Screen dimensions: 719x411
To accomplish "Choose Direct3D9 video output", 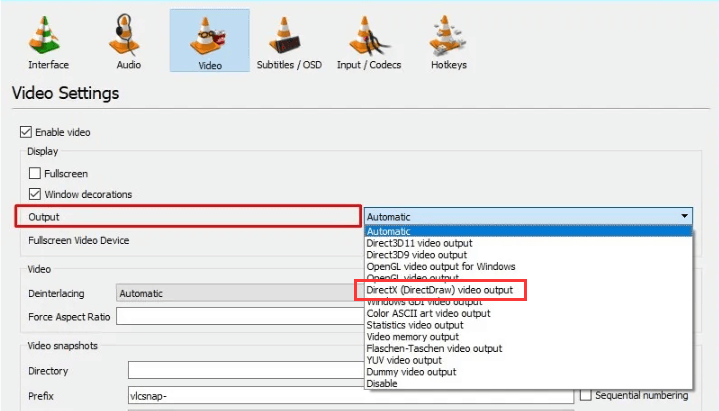I will point(528,255).
